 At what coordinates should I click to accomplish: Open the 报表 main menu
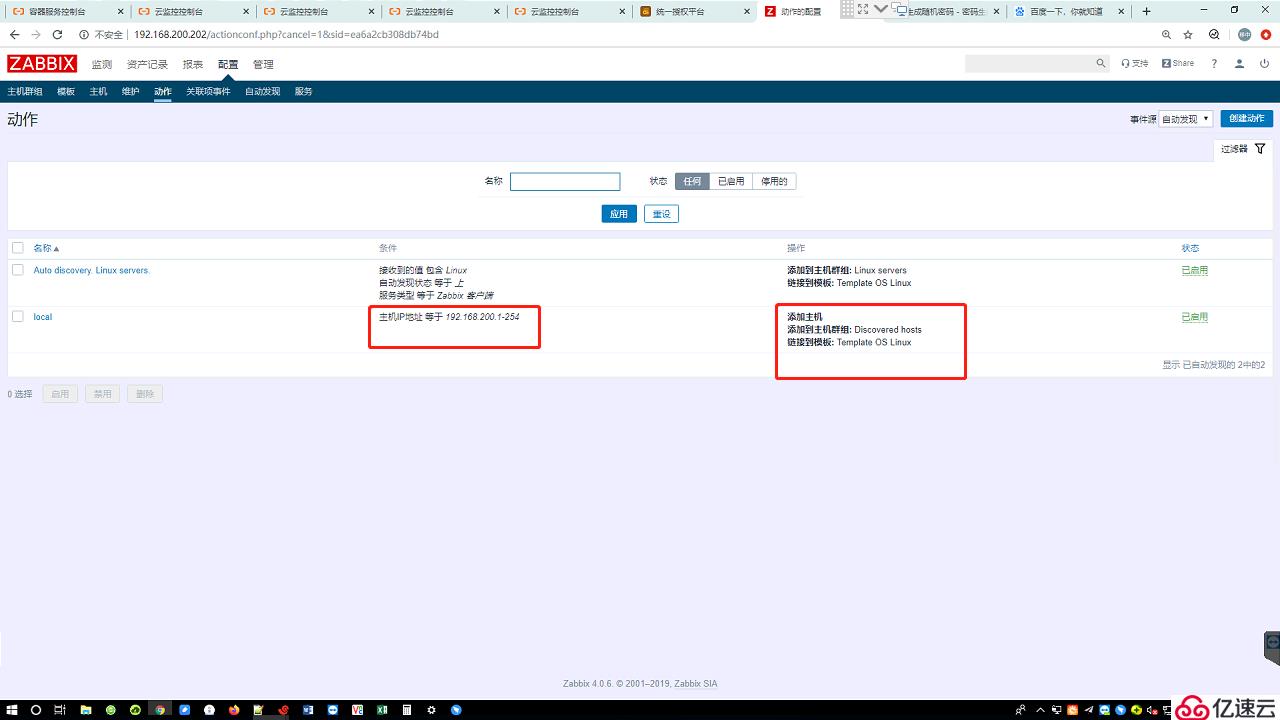(193, 64)
